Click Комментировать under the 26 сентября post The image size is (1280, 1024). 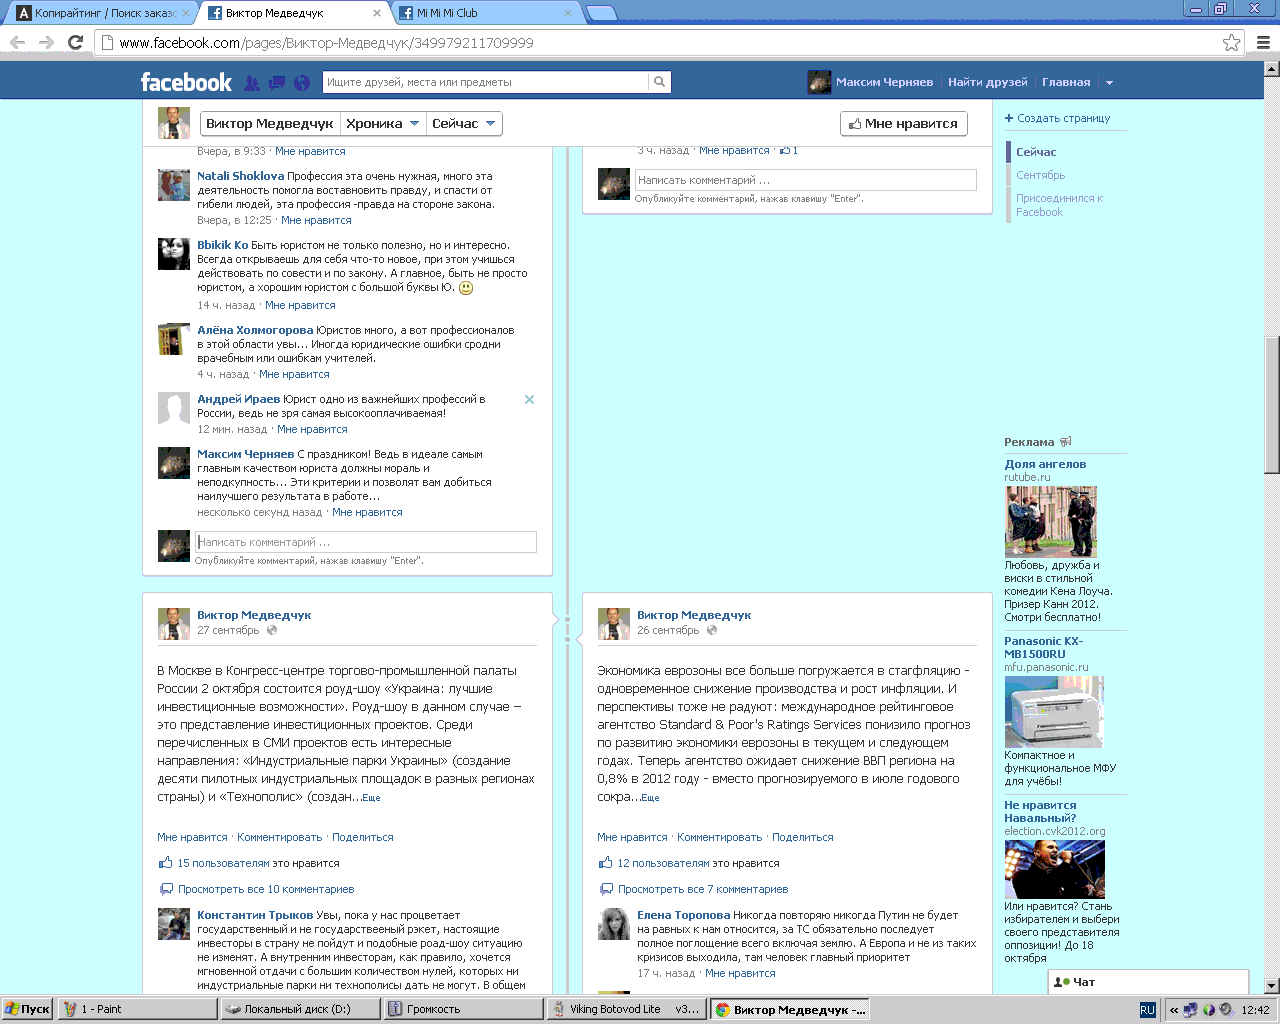pyautogui.click(x=719, y=837)
